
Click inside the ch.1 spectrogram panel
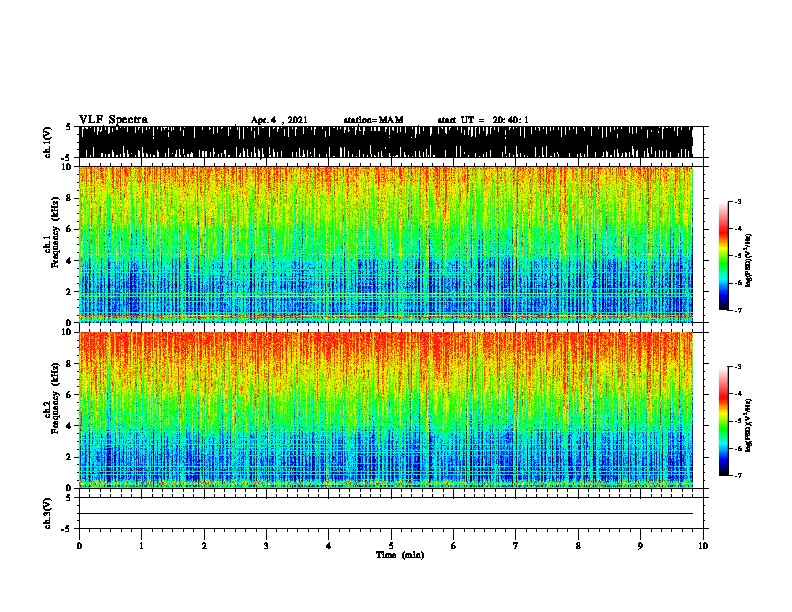click(x=386, y=244)
